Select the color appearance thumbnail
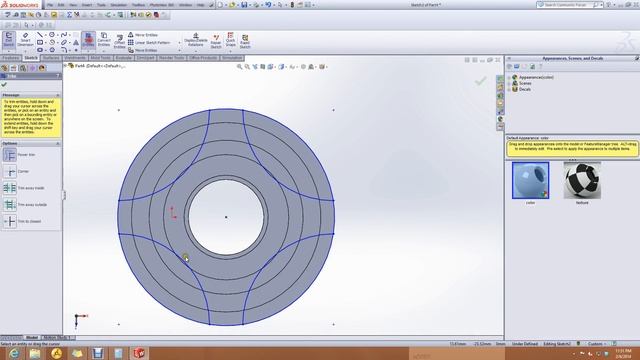 (x=530, y=180)
